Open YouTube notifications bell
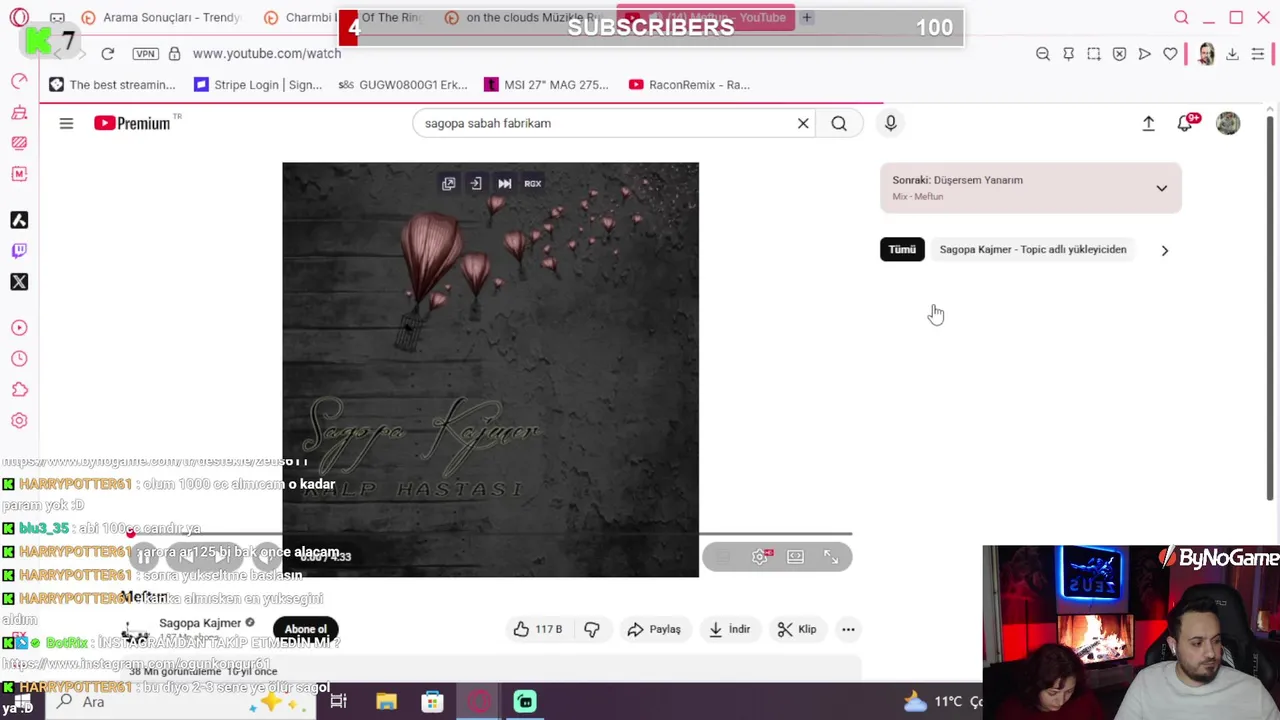This screenshot has width=1280, height=720. pyautogui.click(x=1186, y=123)
